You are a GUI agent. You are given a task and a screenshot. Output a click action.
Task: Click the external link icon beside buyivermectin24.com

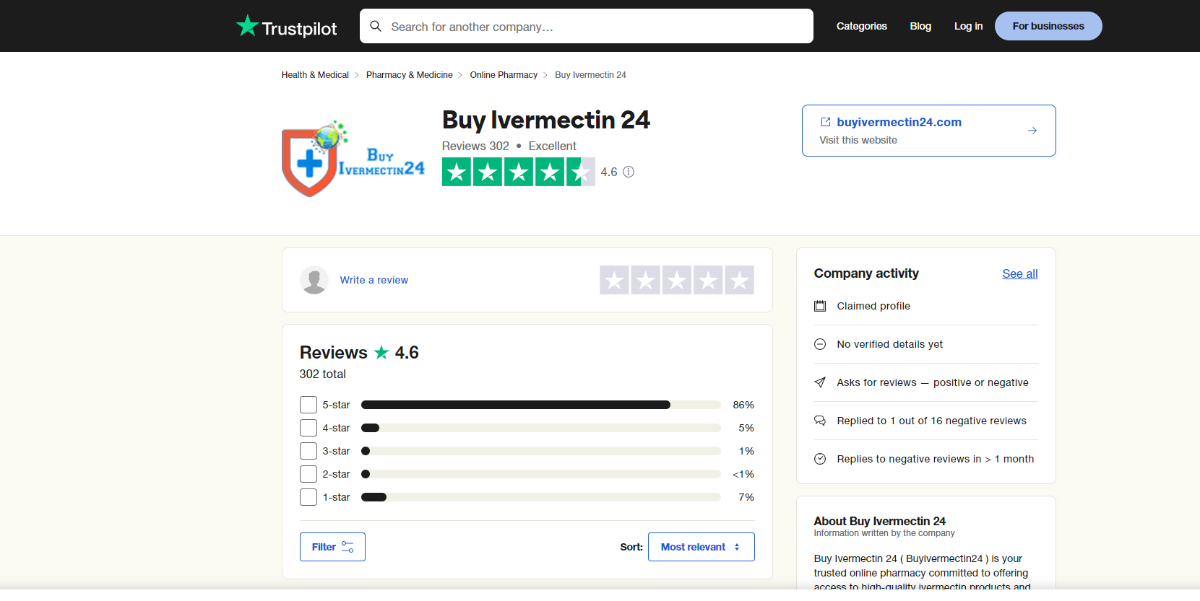tap(825, 122)
